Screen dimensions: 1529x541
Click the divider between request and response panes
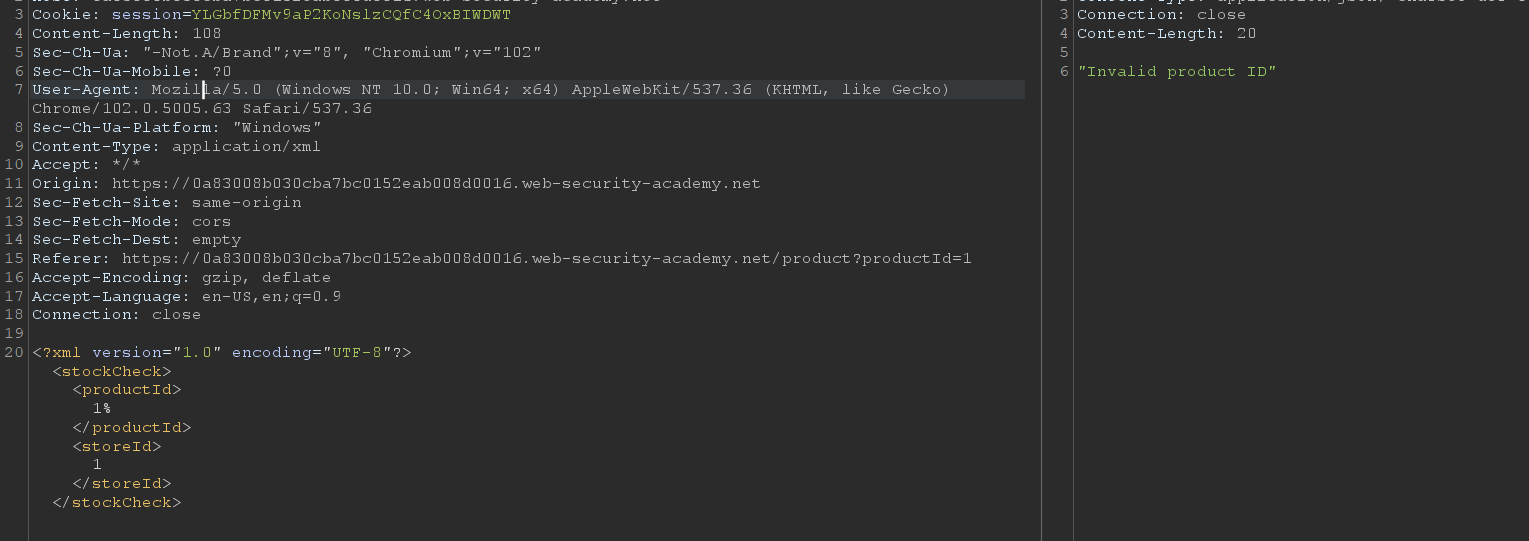pos(1042,270)
